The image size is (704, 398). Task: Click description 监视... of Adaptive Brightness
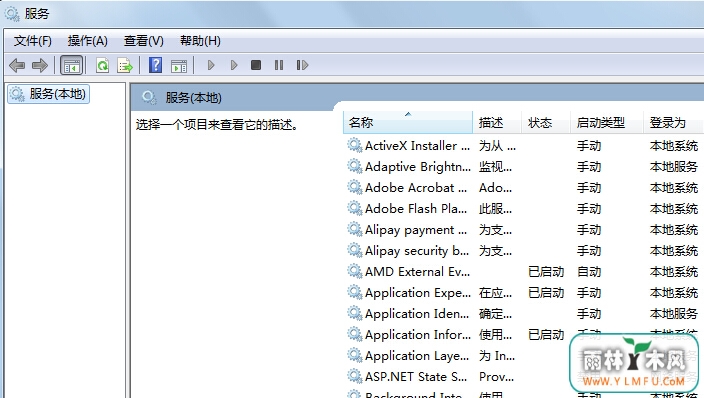point(495,167)
